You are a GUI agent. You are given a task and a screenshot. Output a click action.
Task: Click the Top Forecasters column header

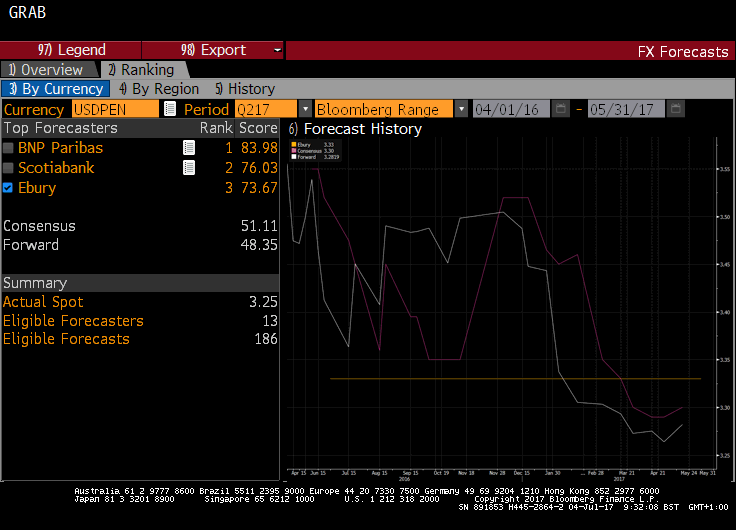tap(61, 128)
